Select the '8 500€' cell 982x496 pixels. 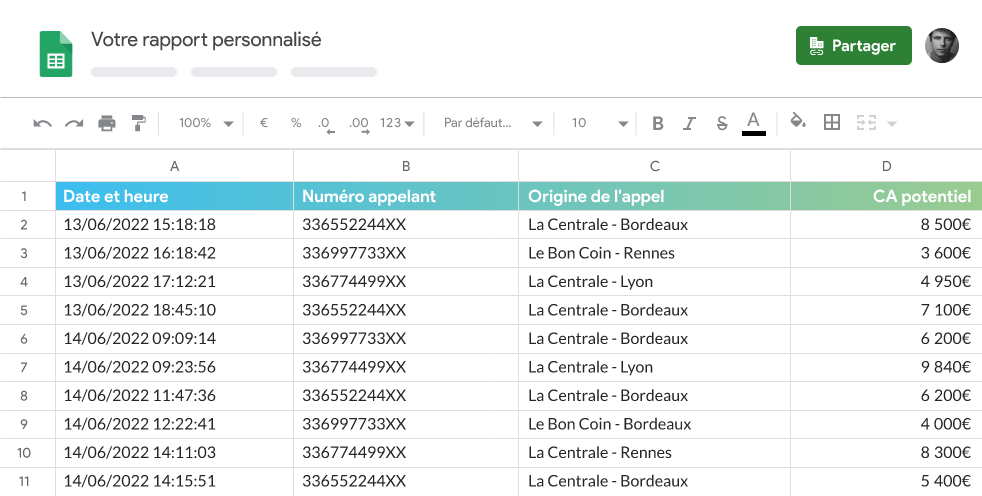[886, 224]
